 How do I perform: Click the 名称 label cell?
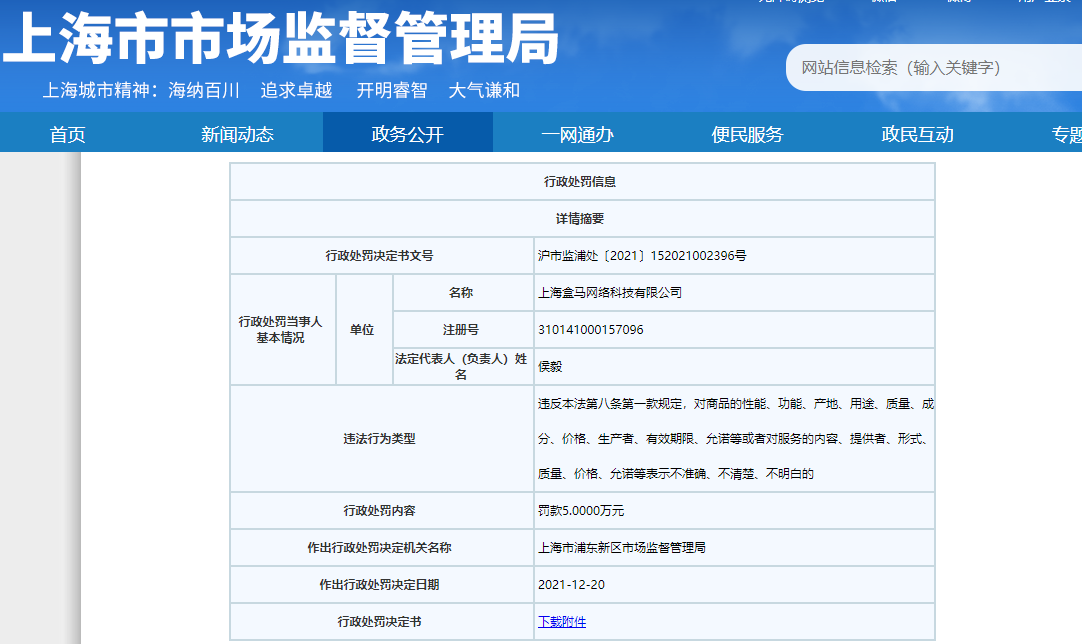463,293
